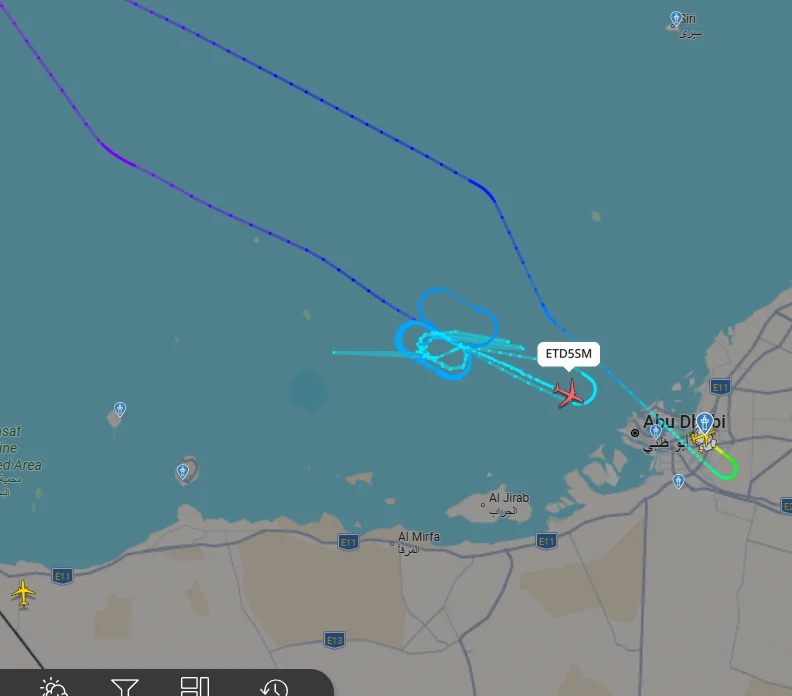
Task: Select the yellow aircraft near lower-left E11
Action: click(23, 592)
